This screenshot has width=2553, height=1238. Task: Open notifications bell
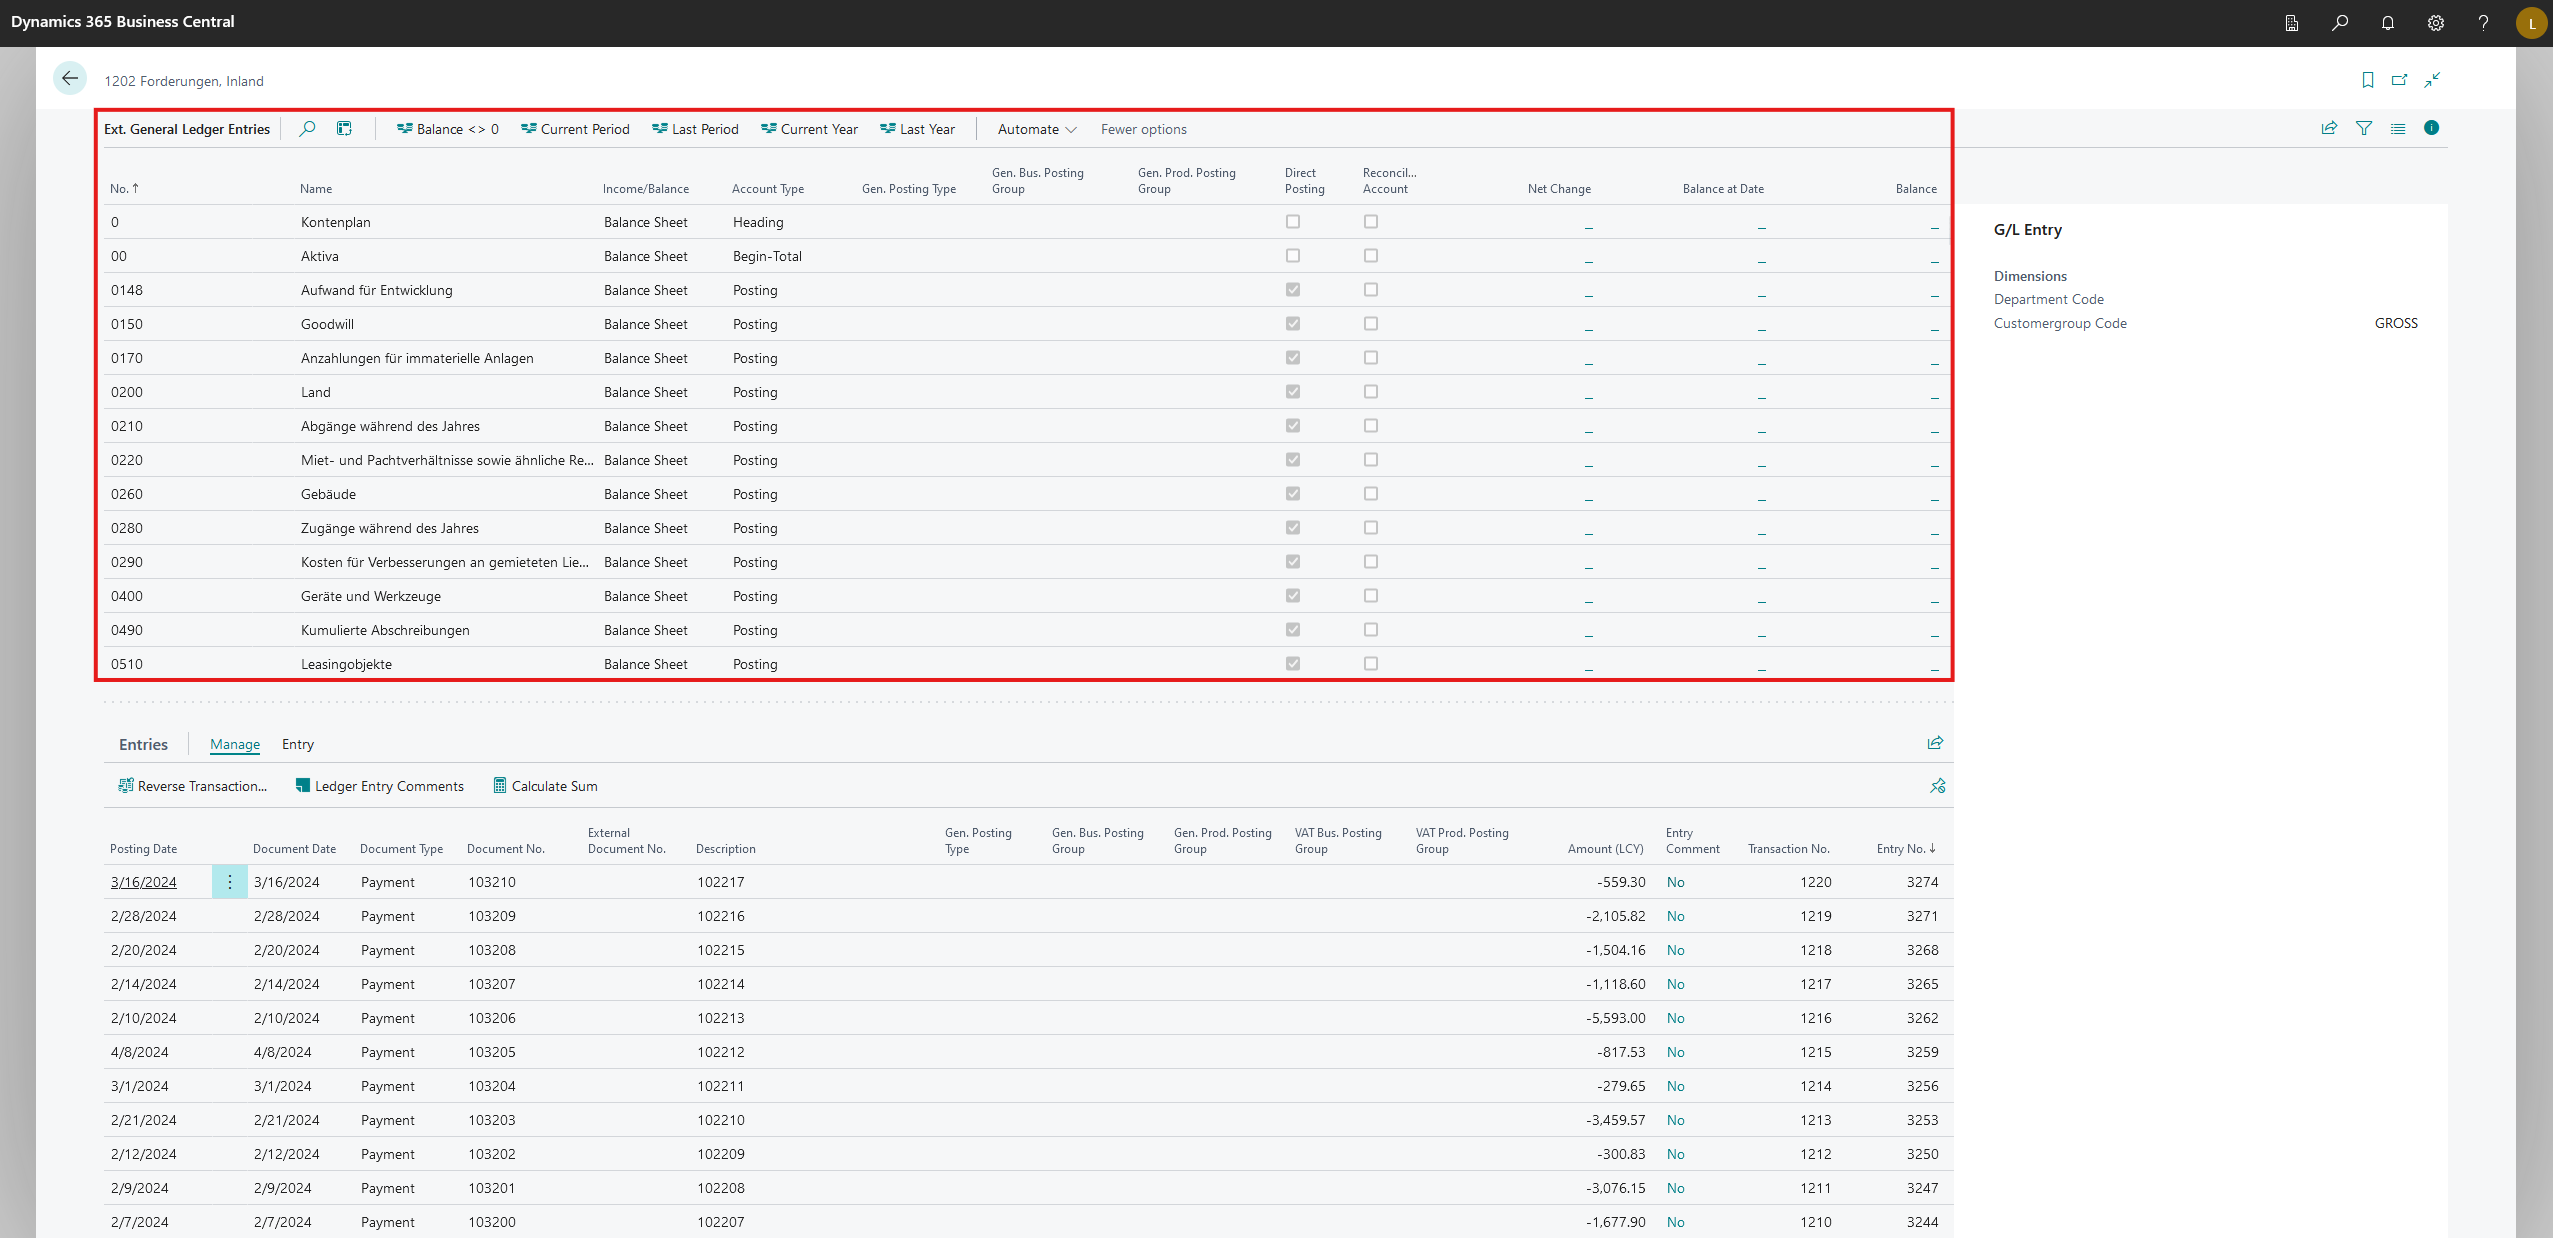coord(2387,22)
